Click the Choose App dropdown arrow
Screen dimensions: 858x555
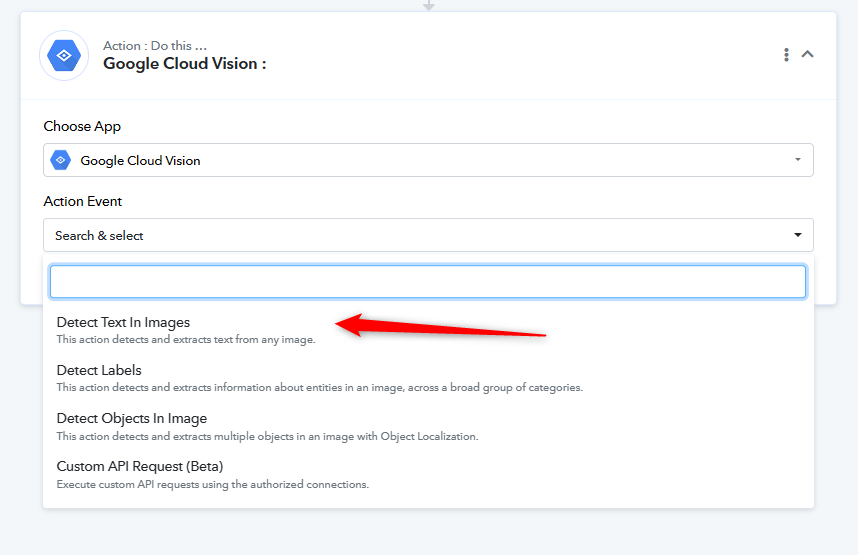pos(798,160)
